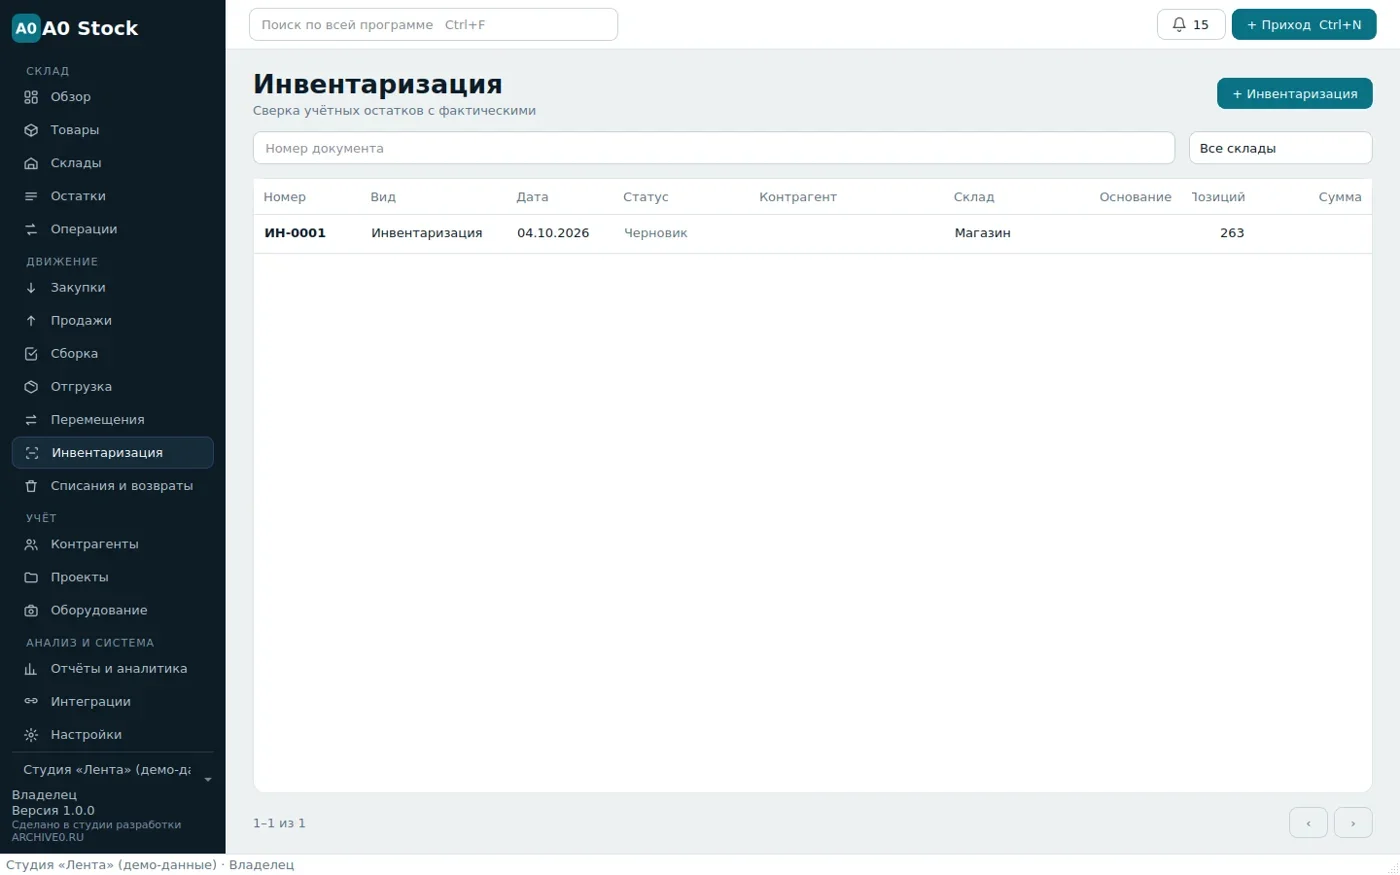Click the Товары box icon
This screenshot has height=875, width=1400.
(31, 130)
